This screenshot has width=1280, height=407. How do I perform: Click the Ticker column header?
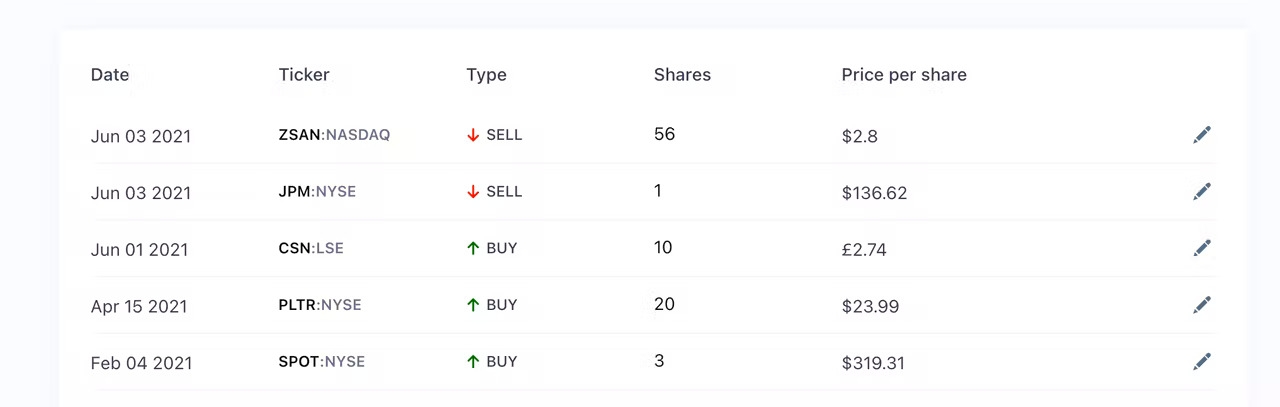point(304,75)
